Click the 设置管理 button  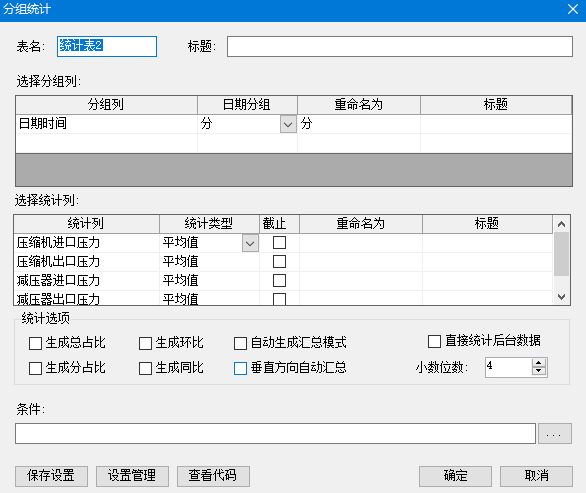pyautogui.click(x=132, y=476)
